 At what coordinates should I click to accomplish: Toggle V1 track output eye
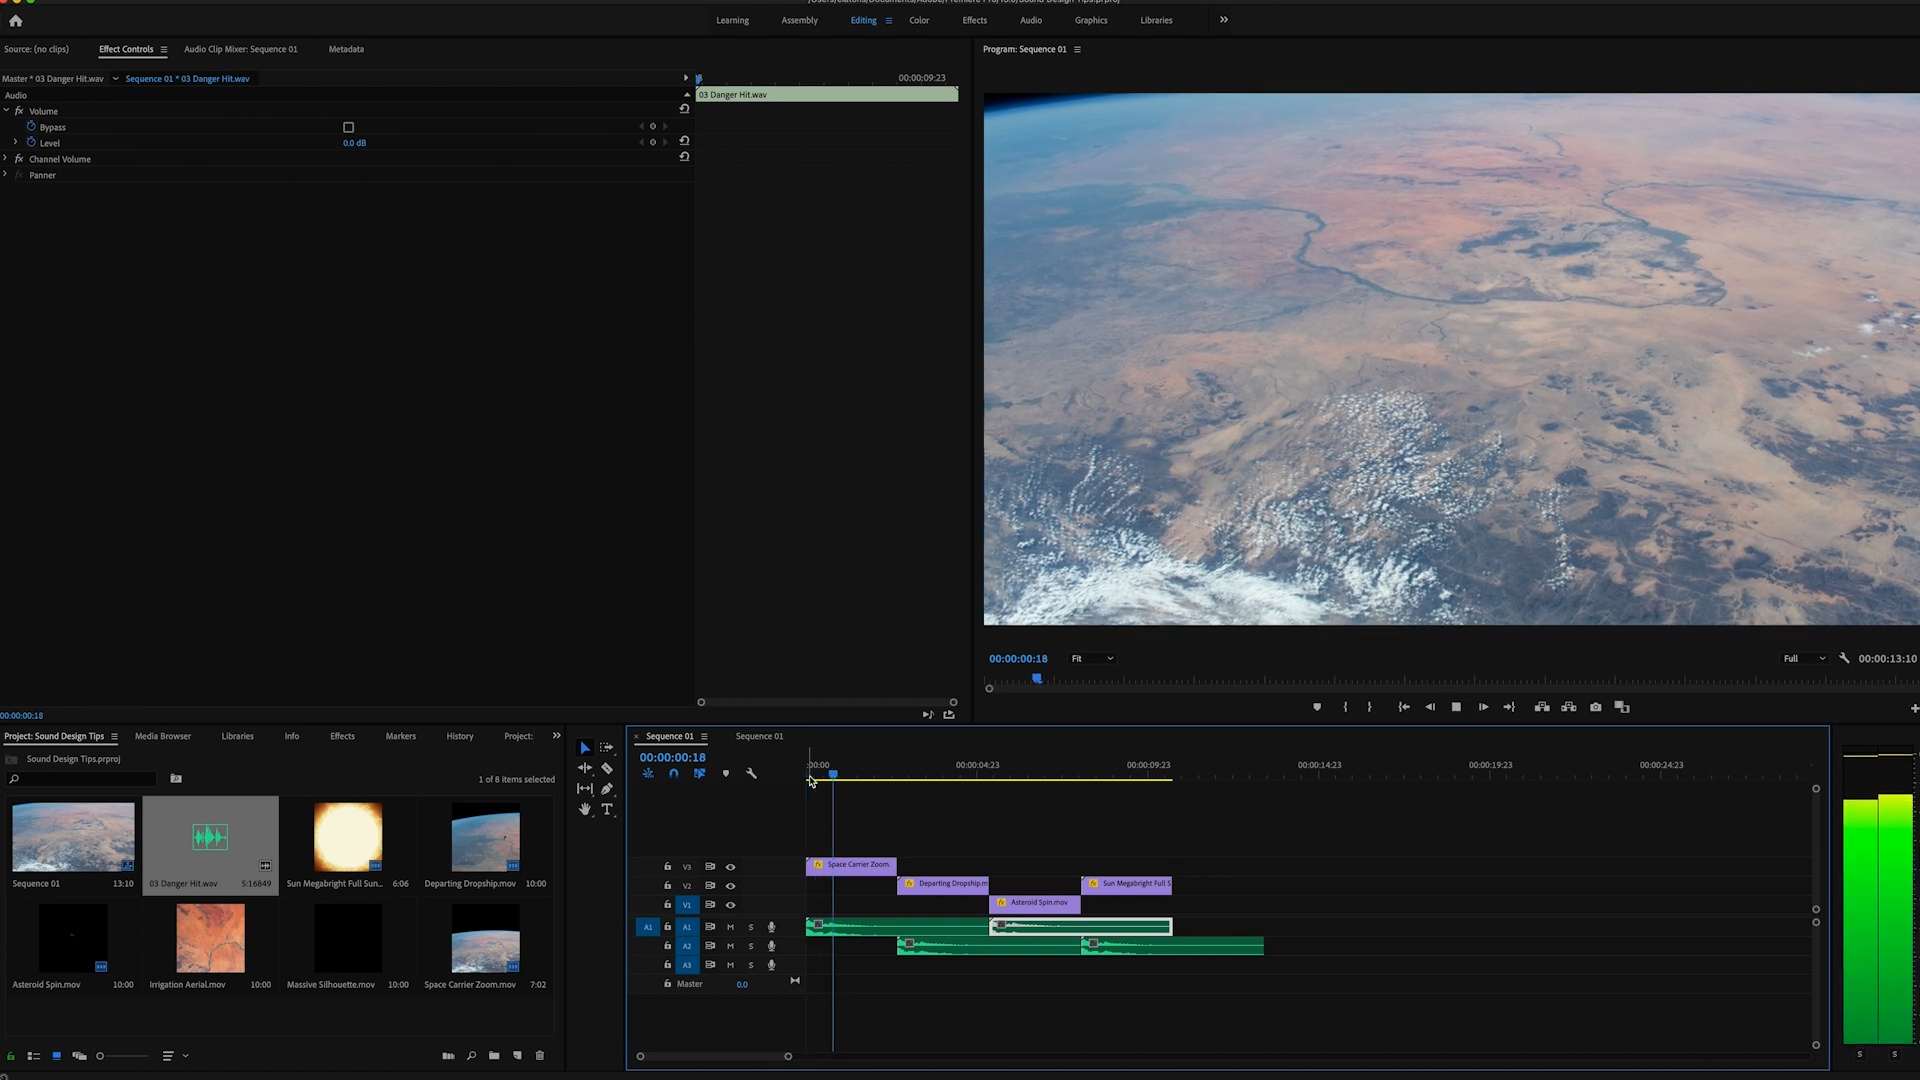point(730,905)
